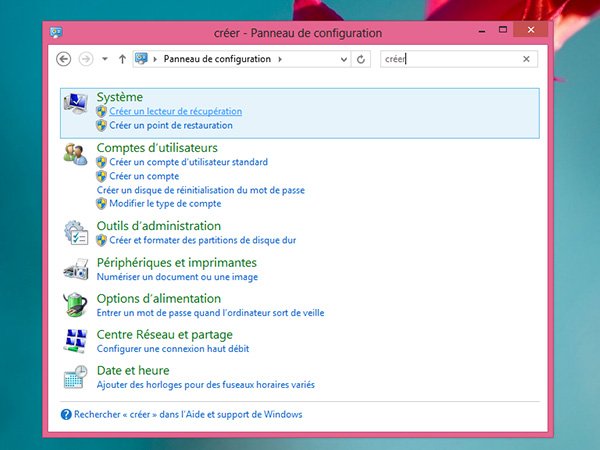Click Modifier le type de compte
The image size is (600, 450).
point(165,204)
